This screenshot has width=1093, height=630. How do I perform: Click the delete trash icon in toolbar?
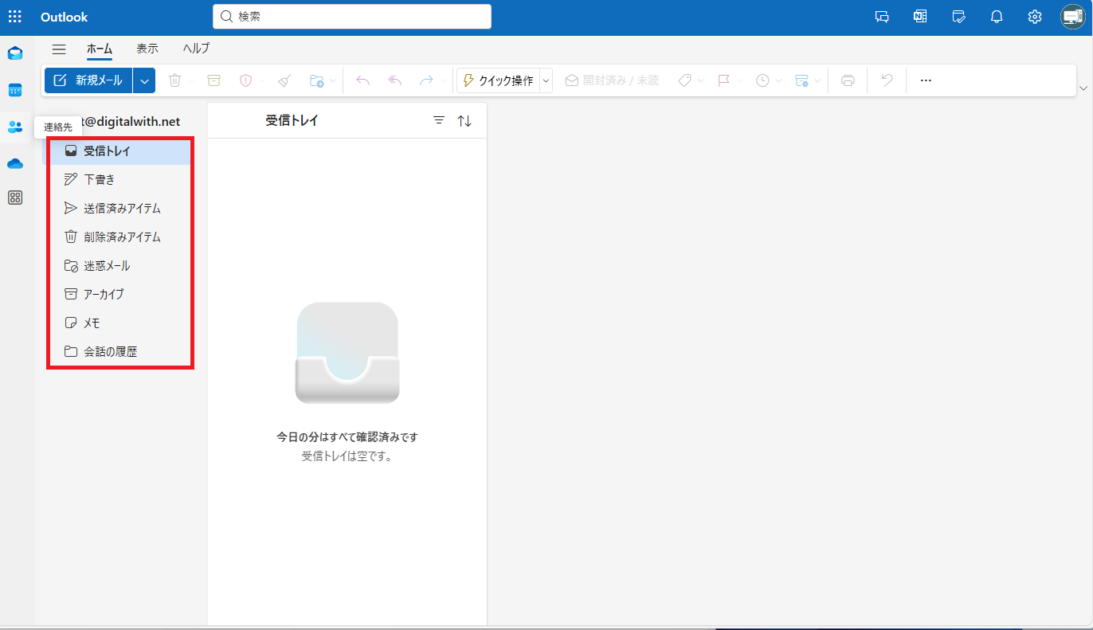175,81
